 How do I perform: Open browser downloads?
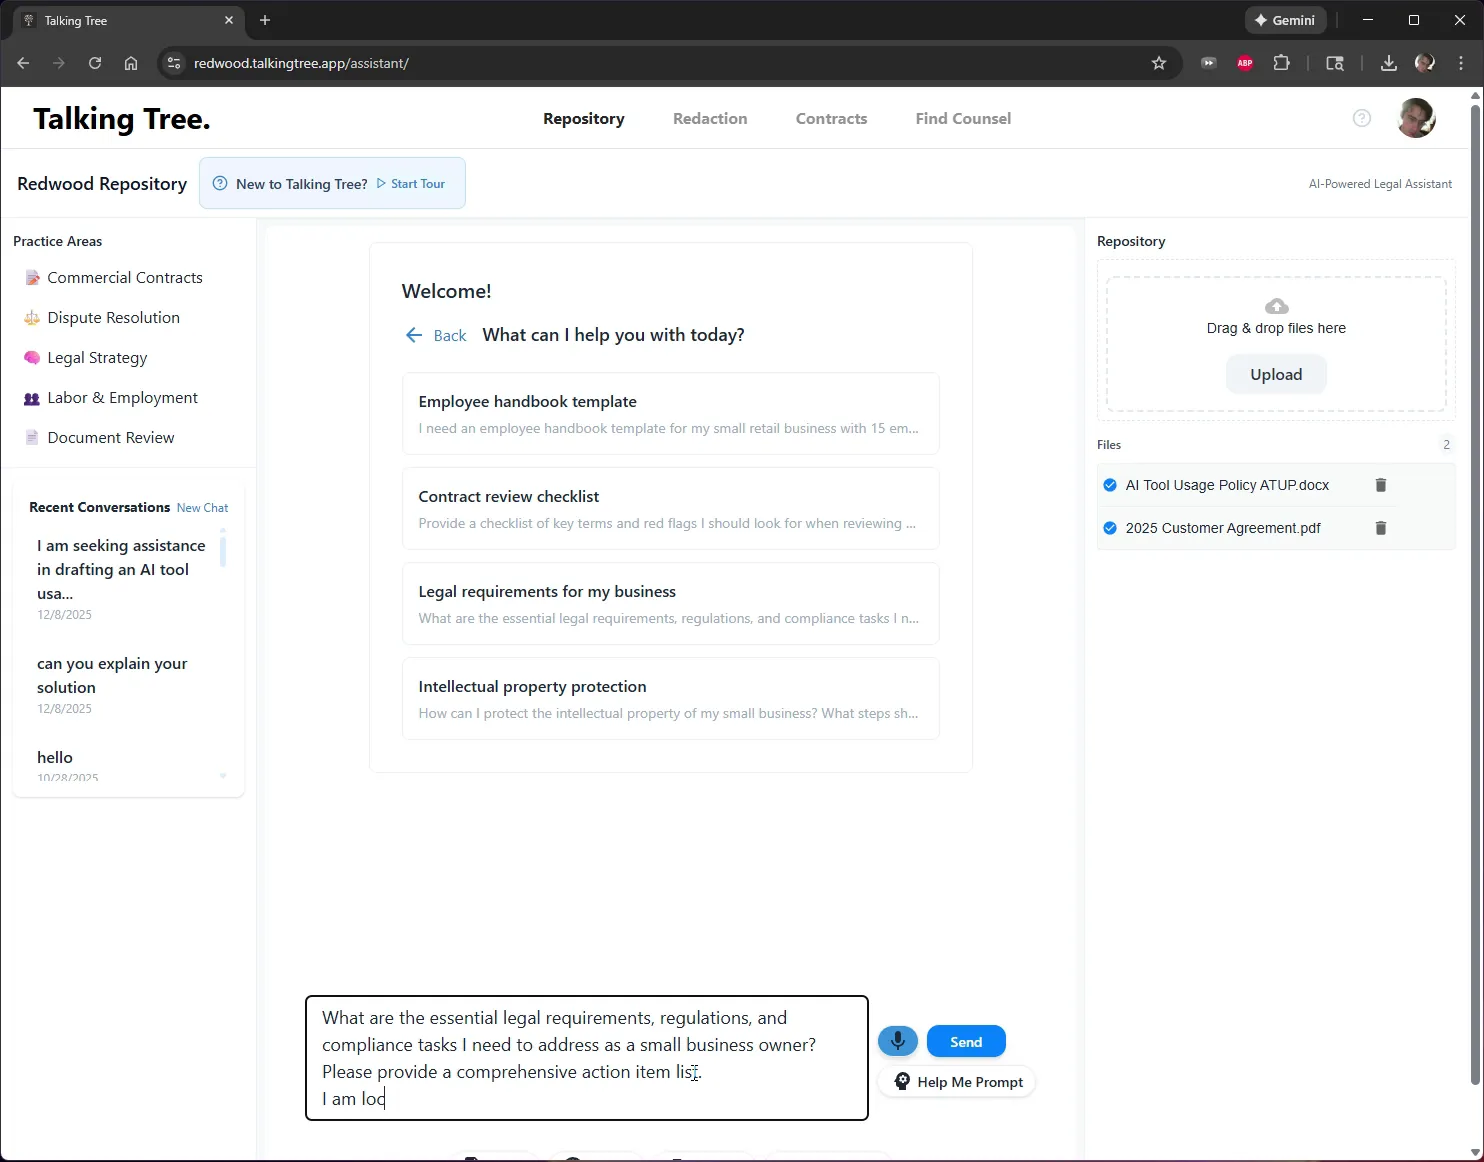tap(1389, 63)
